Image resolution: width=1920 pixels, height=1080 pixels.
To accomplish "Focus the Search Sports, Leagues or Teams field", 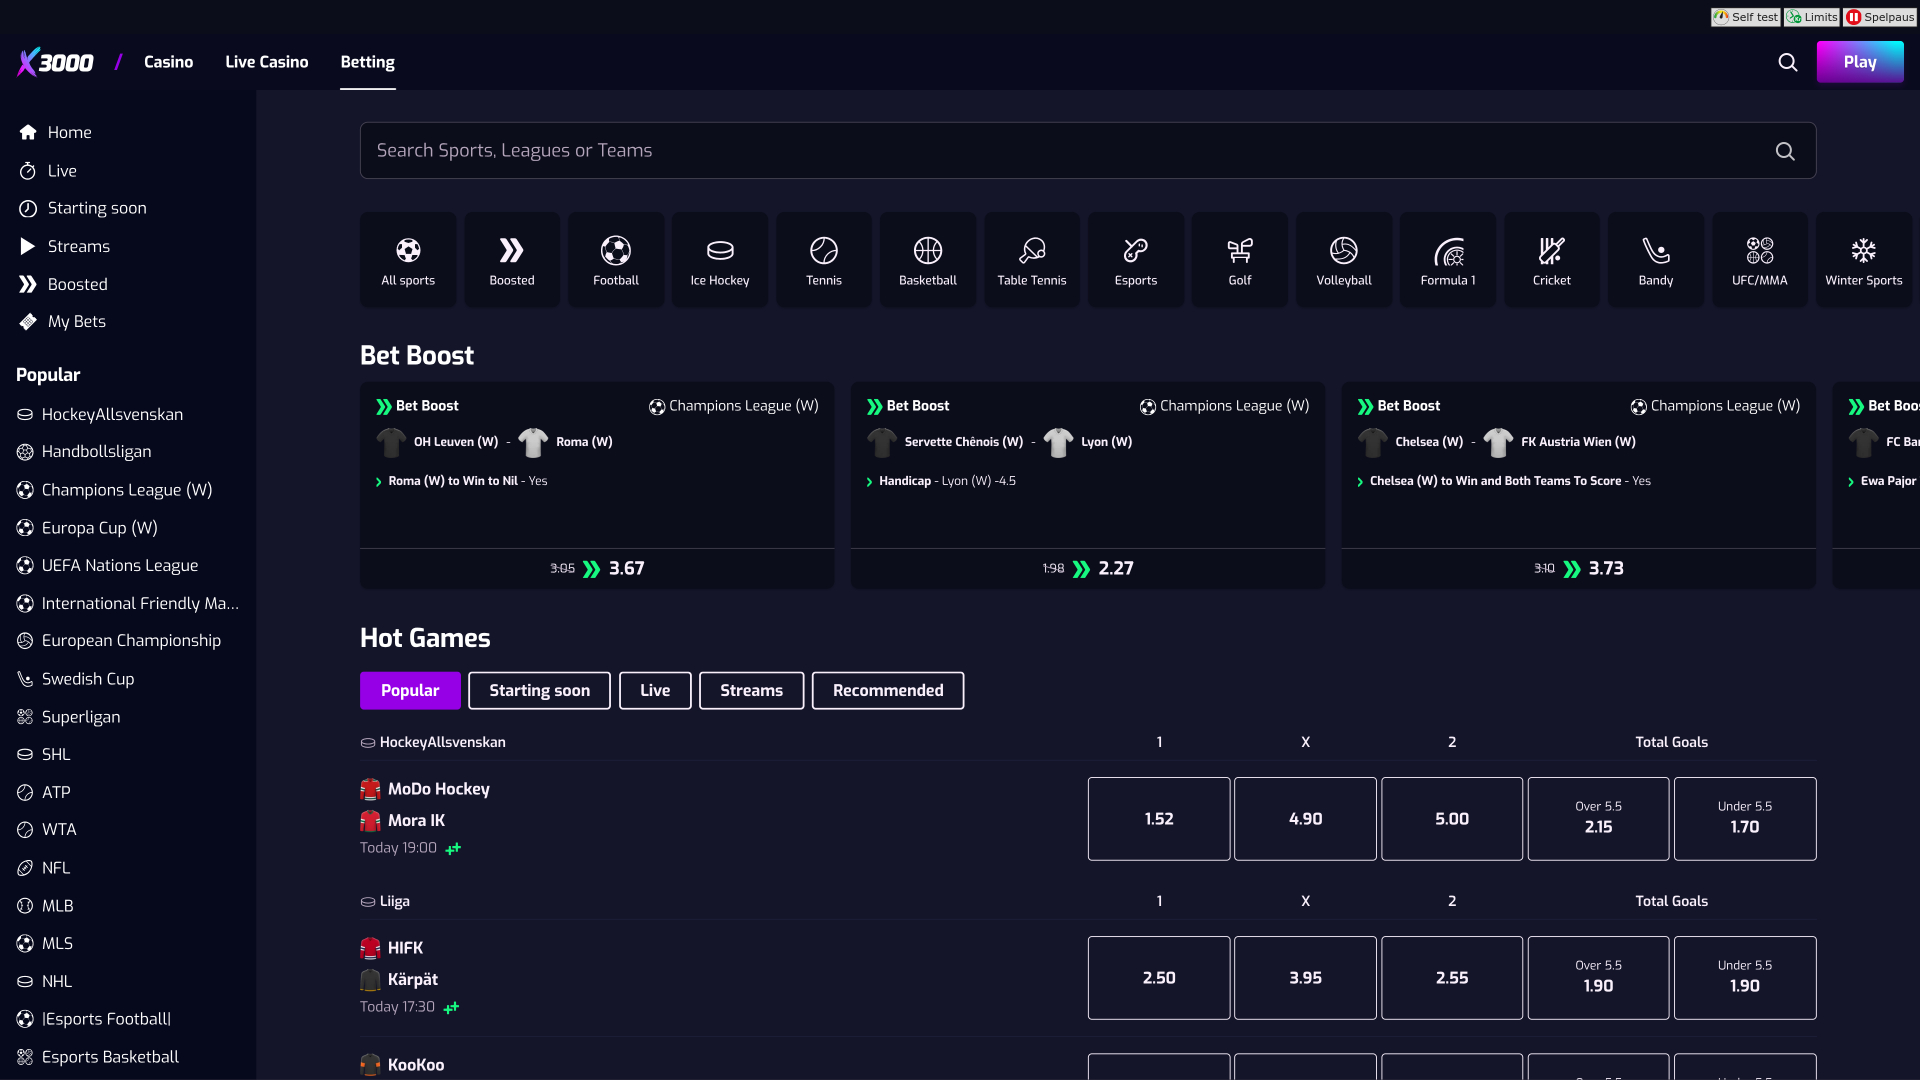I will [1088, 150].
